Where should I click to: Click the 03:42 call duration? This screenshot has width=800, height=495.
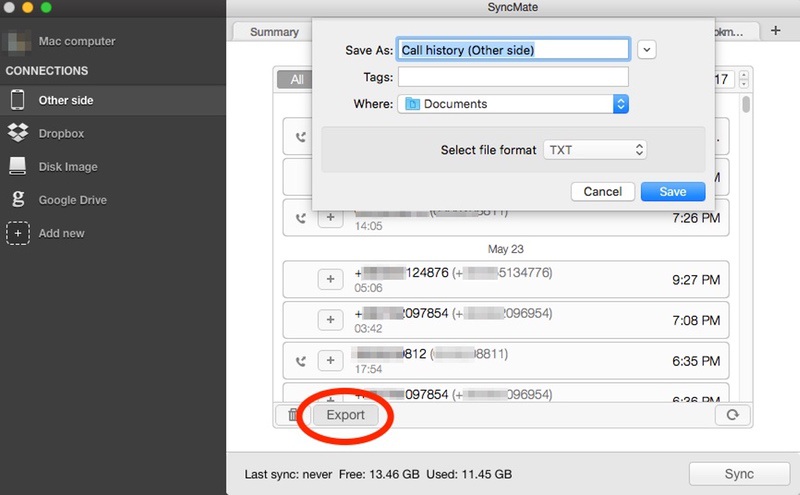tap(368, 329)
